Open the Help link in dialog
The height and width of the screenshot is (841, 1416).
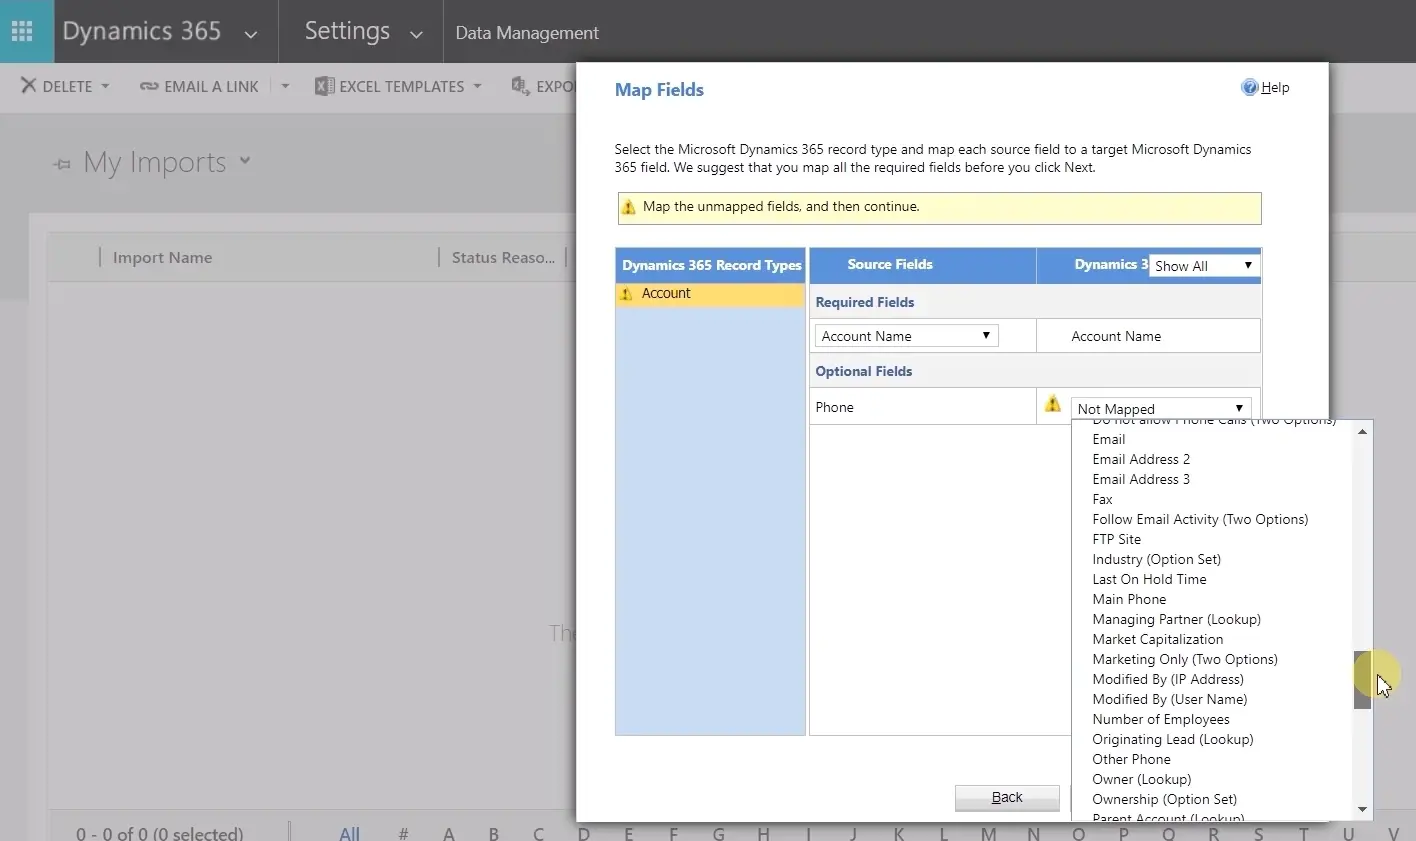point(1275,87)
